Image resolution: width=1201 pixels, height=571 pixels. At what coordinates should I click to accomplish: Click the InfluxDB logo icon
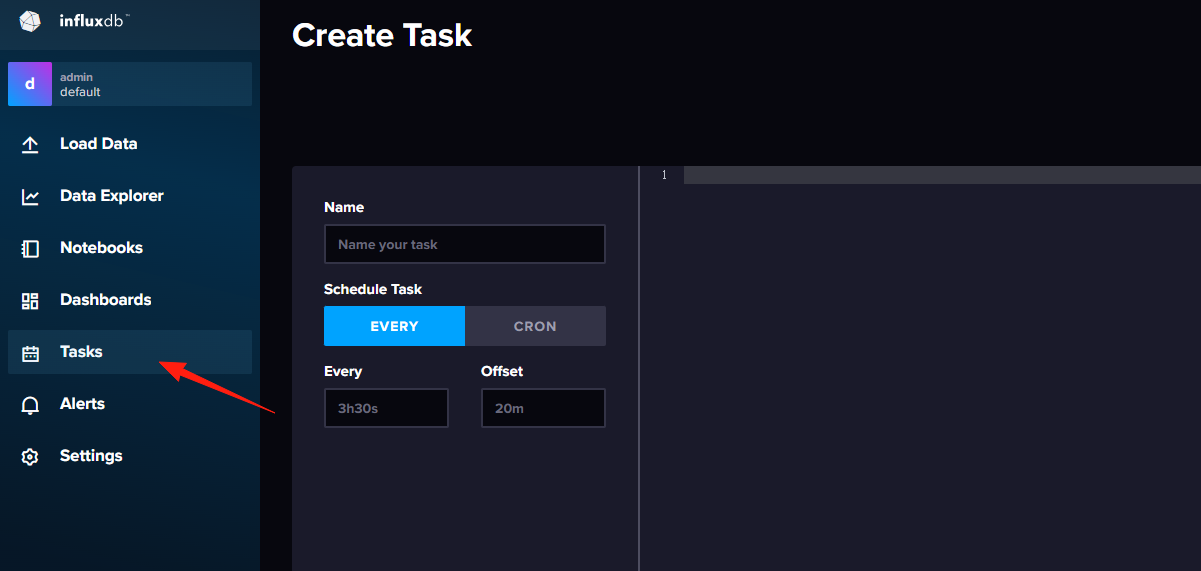(31, 20)
